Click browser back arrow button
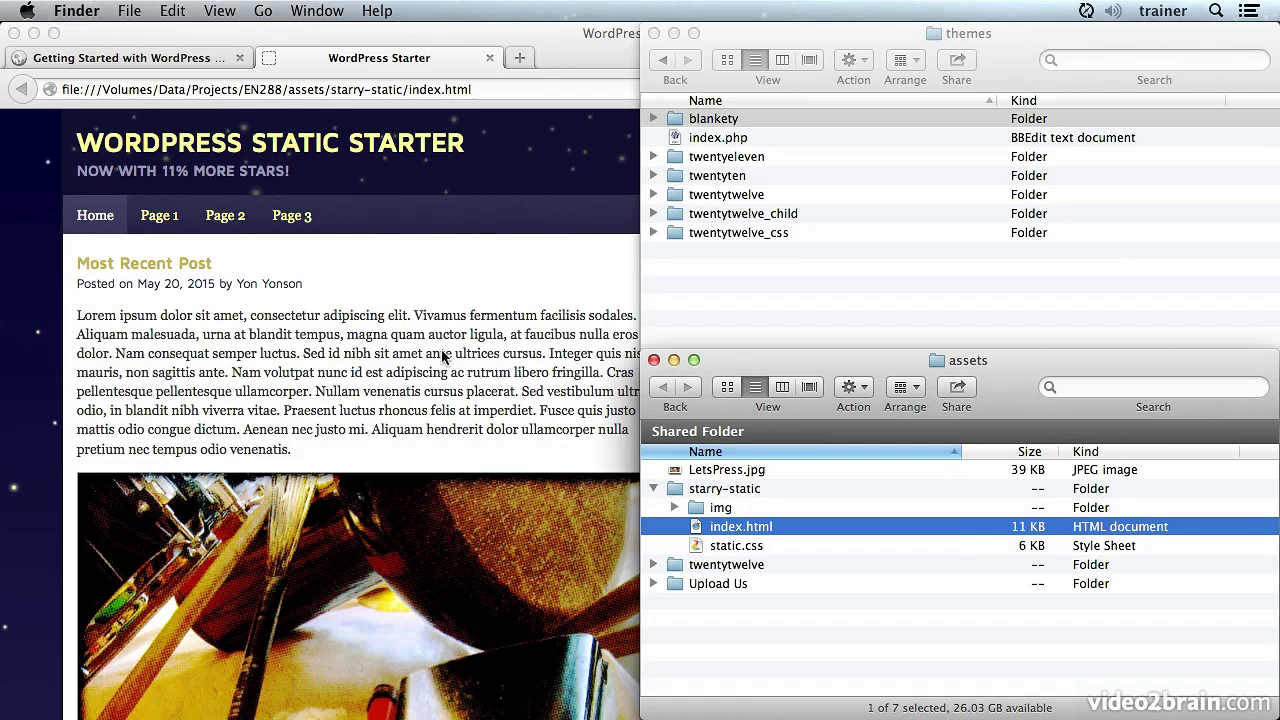This screenshot has width=1280, height=720. 21,89
